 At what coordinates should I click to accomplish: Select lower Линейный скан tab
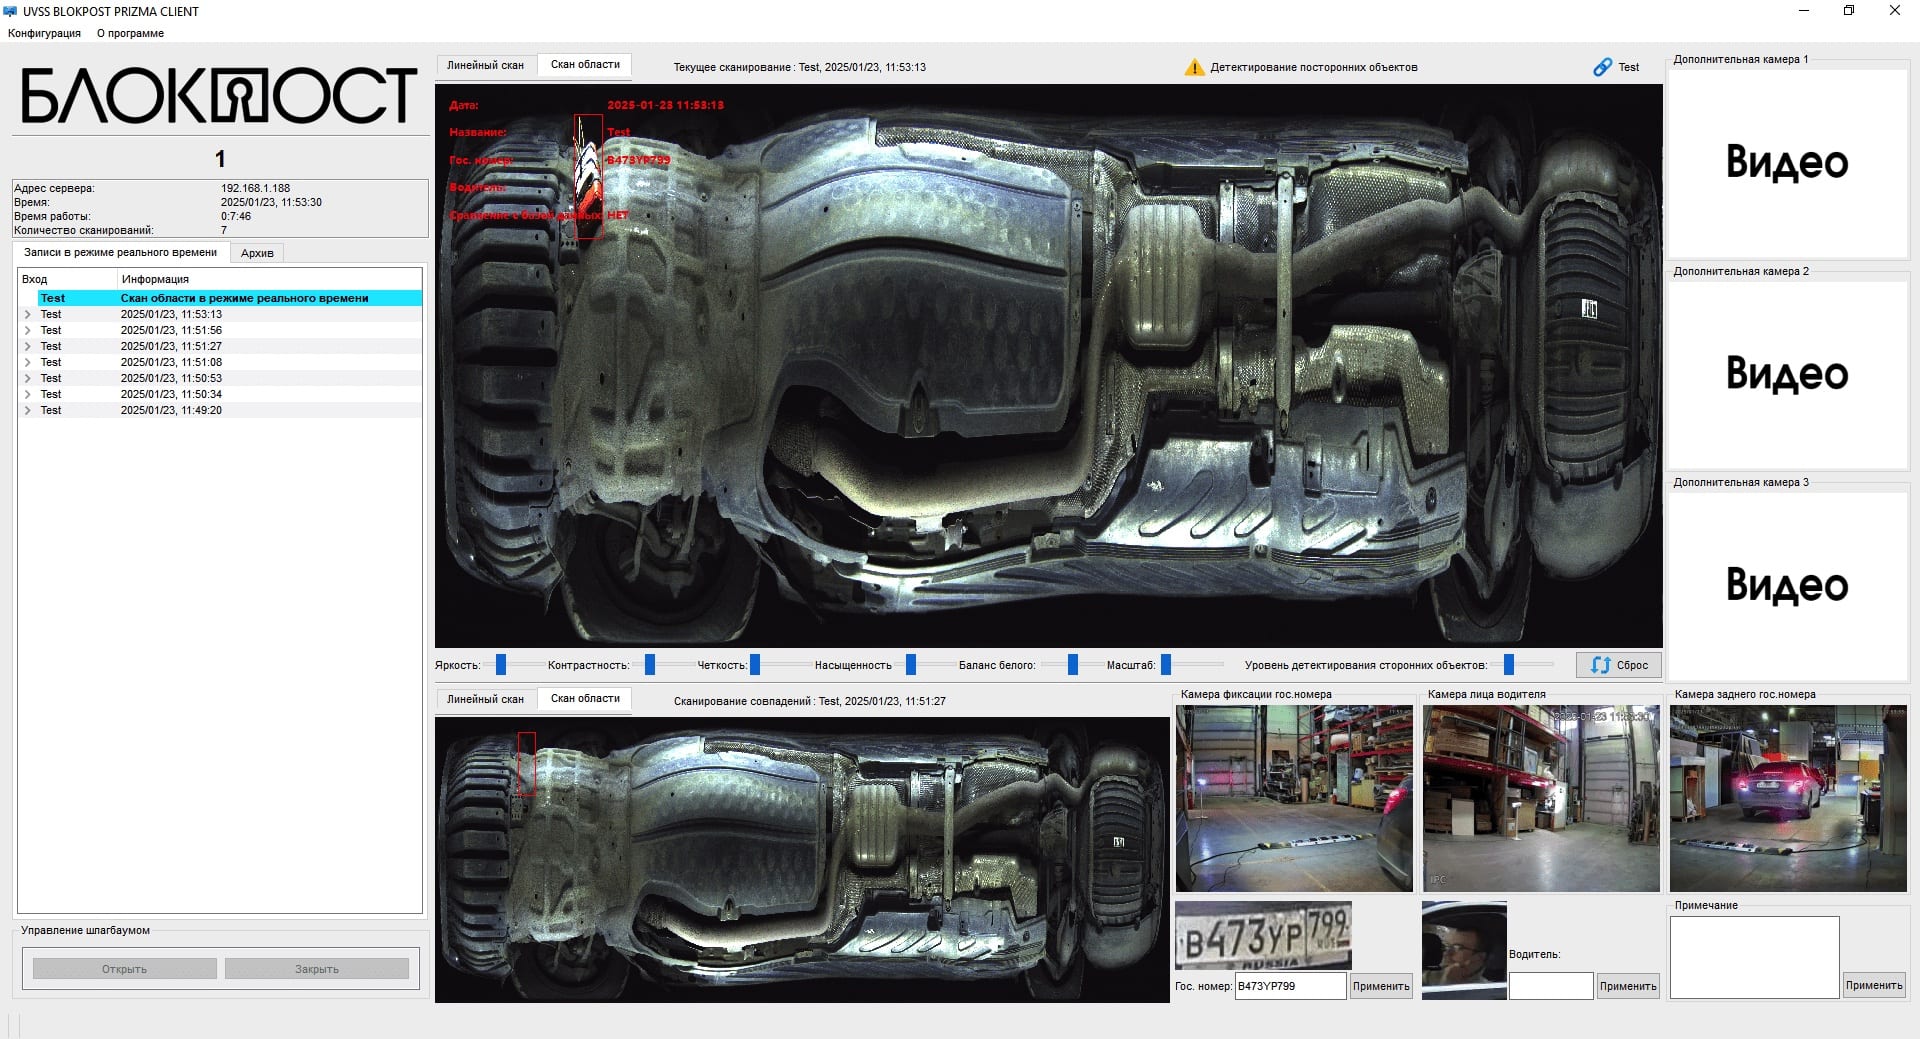coord(485,699)
